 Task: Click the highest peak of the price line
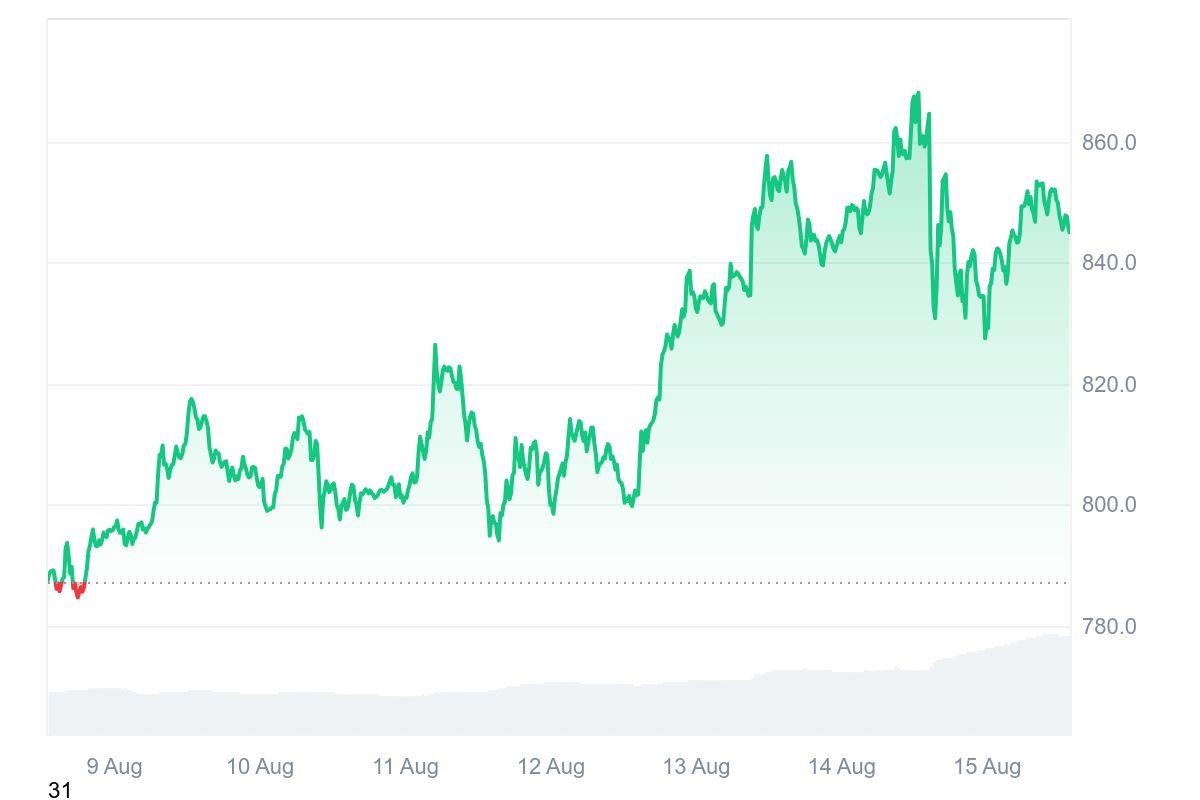(x=917, y=95)
